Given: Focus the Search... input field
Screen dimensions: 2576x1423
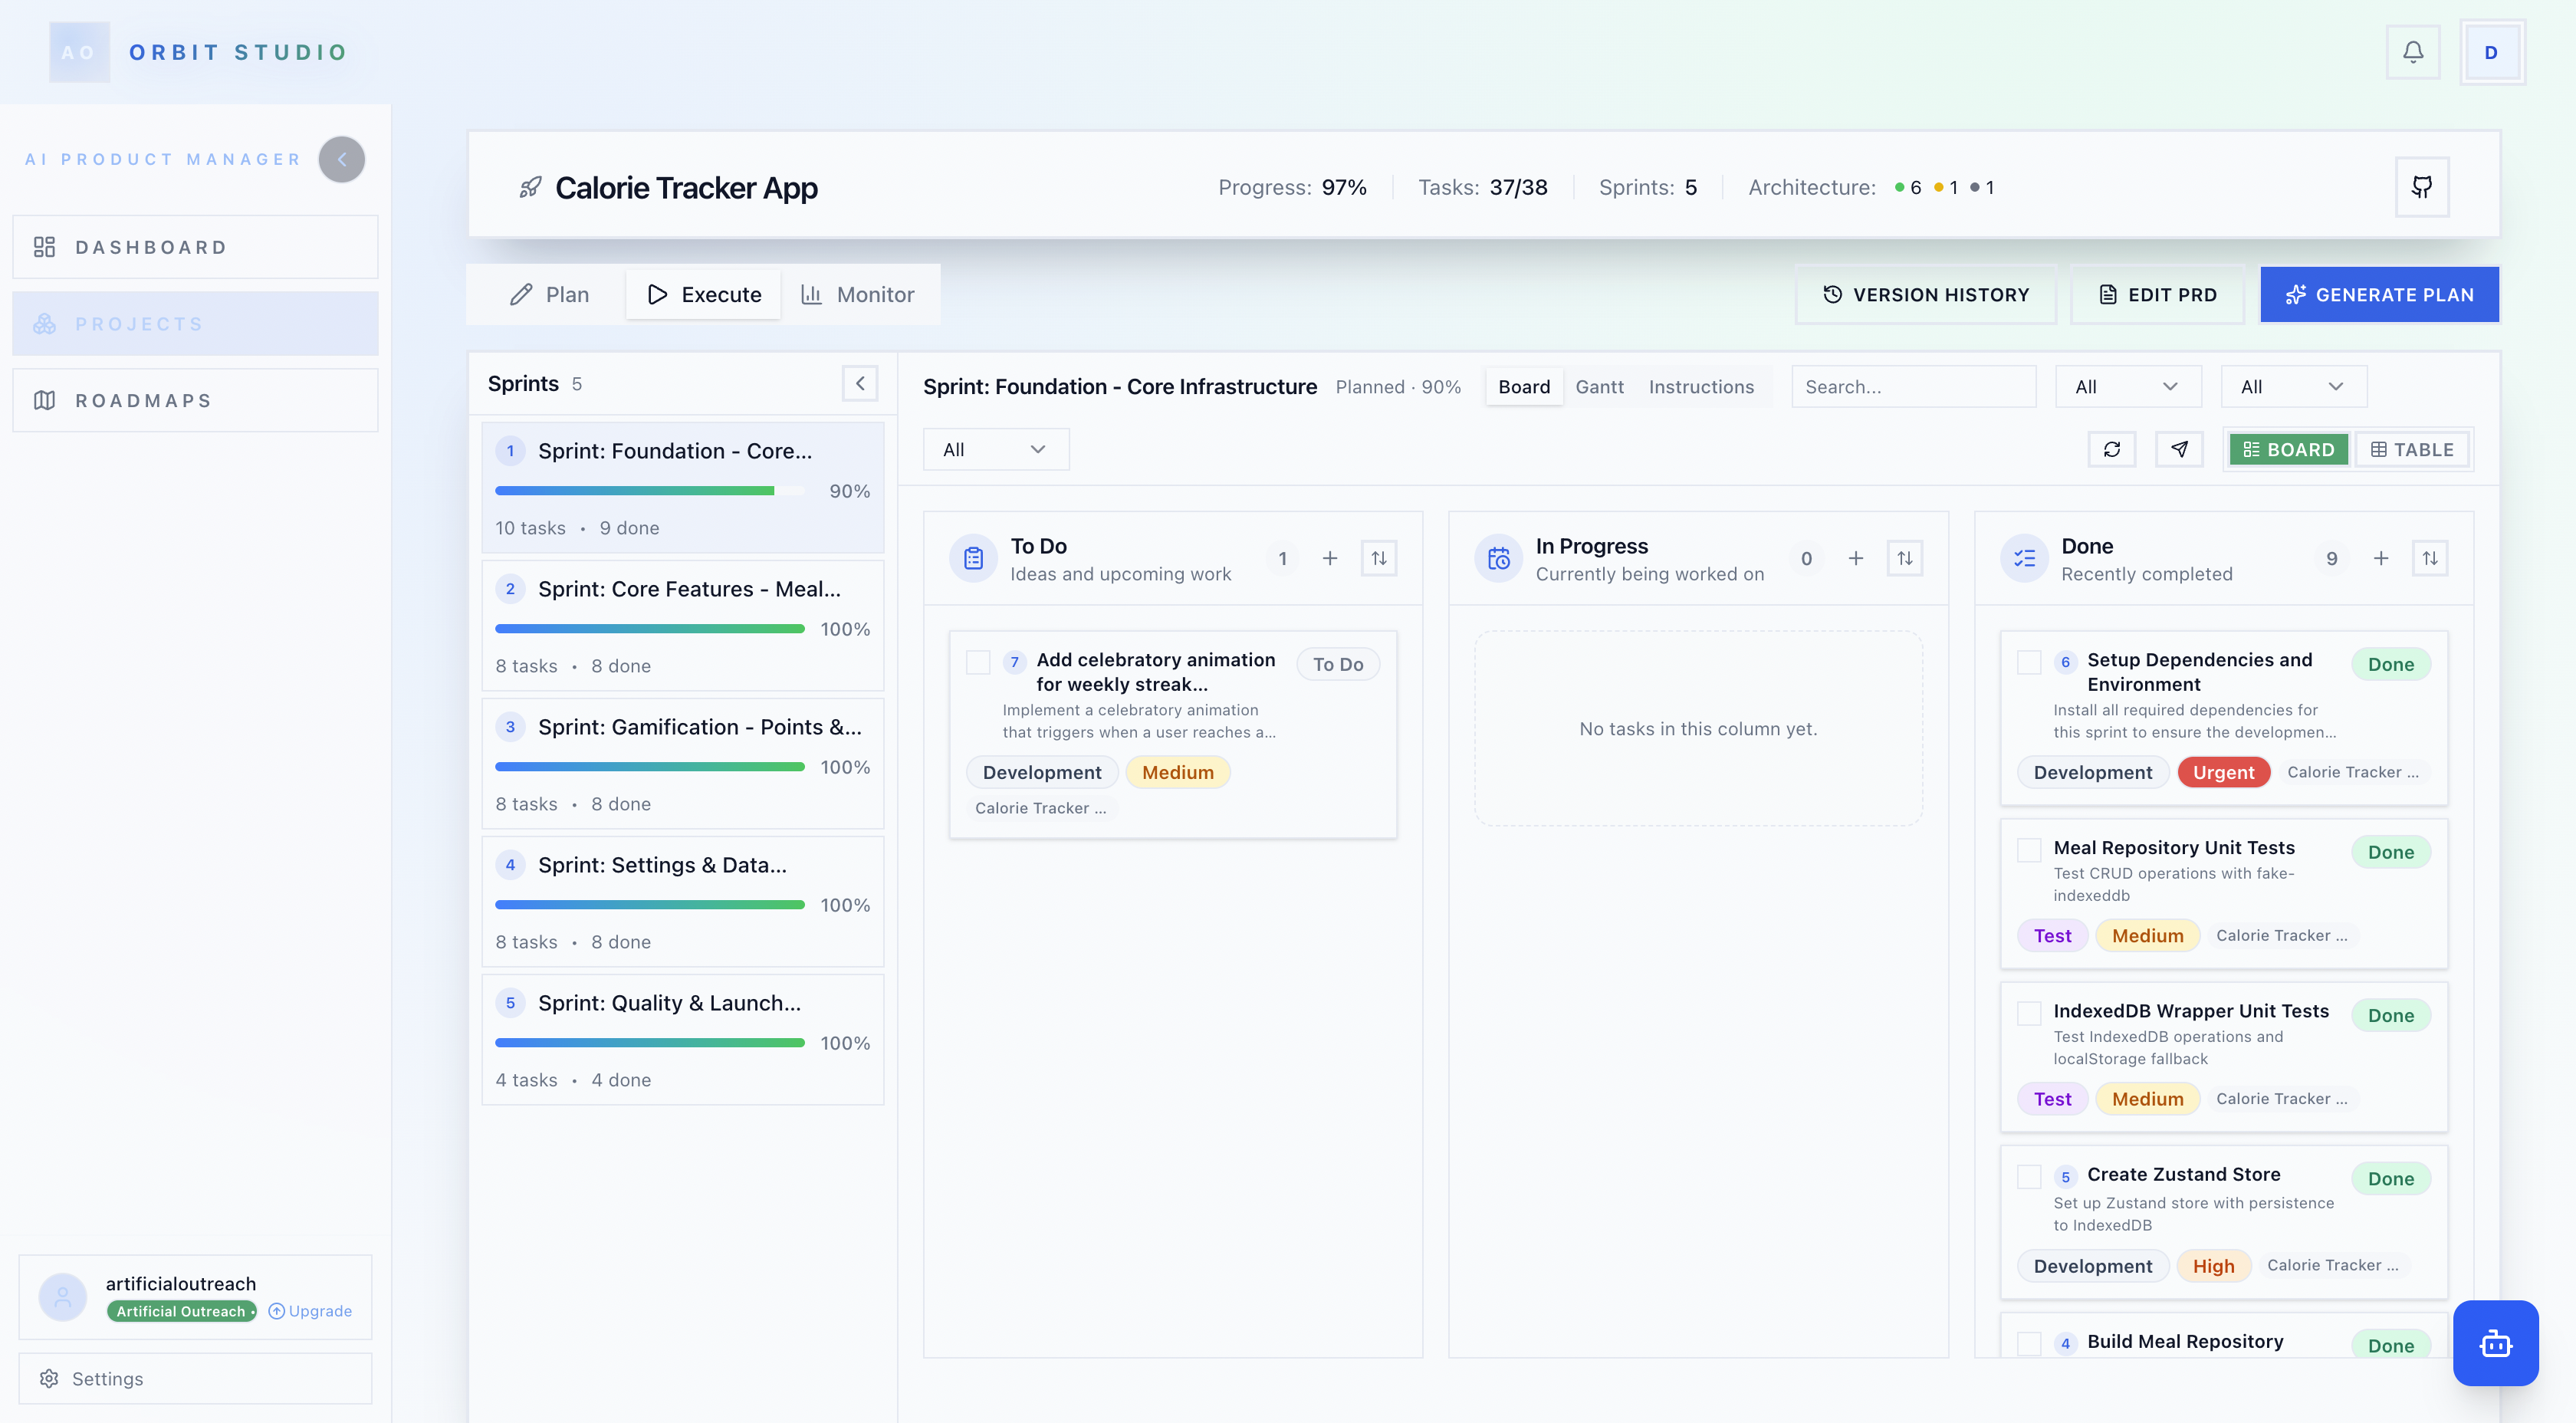Looking at the screenshot, I should click(1913, 386).
